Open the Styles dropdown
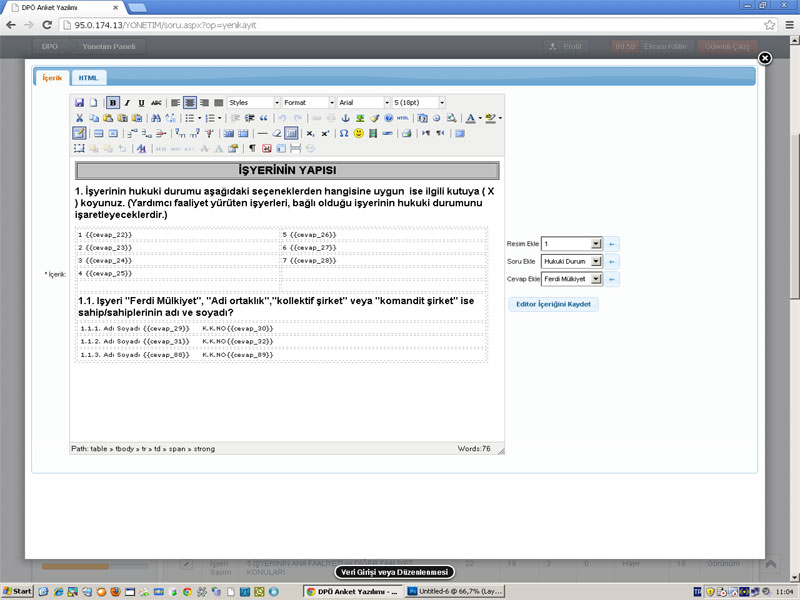Image resolution: width=800 pixels, height=600 pixels. coord(254,103)
